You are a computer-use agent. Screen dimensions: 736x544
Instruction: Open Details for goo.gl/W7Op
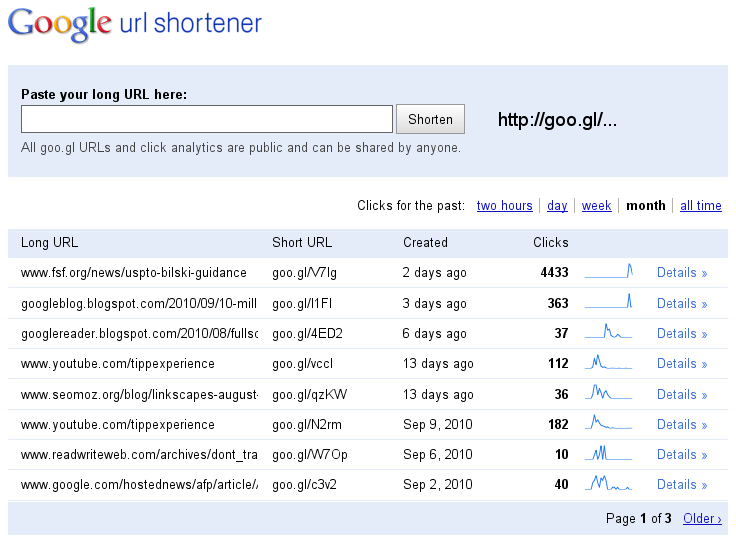[x=681, y=454]
